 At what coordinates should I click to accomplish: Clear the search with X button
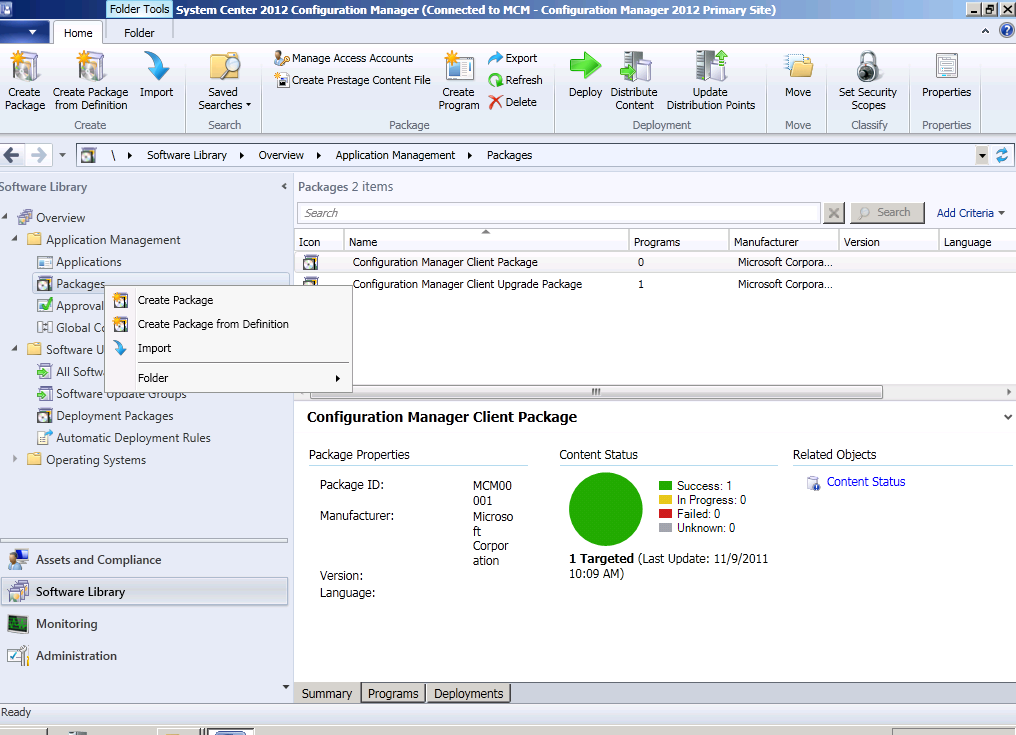coord(834,213)
